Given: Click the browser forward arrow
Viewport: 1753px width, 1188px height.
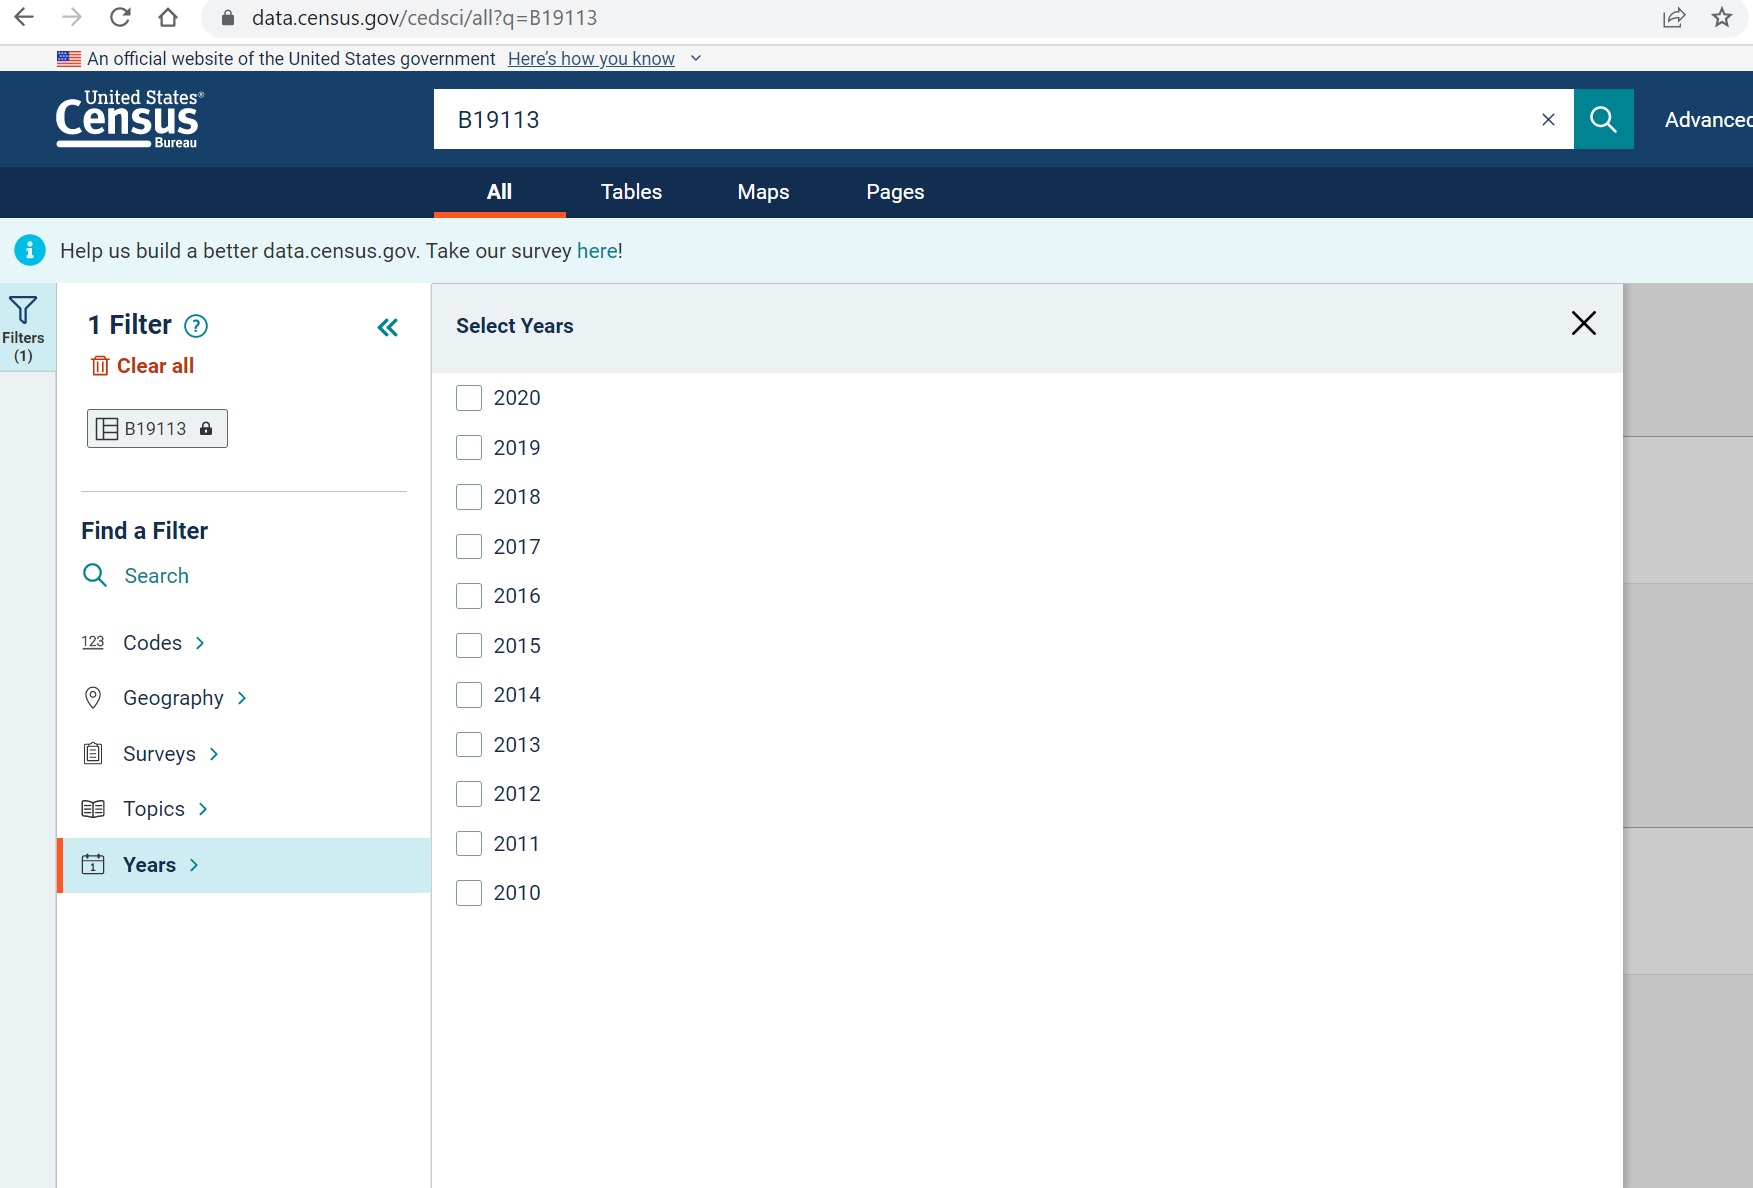Looking at the screenshot, I should tap(72, 17).
